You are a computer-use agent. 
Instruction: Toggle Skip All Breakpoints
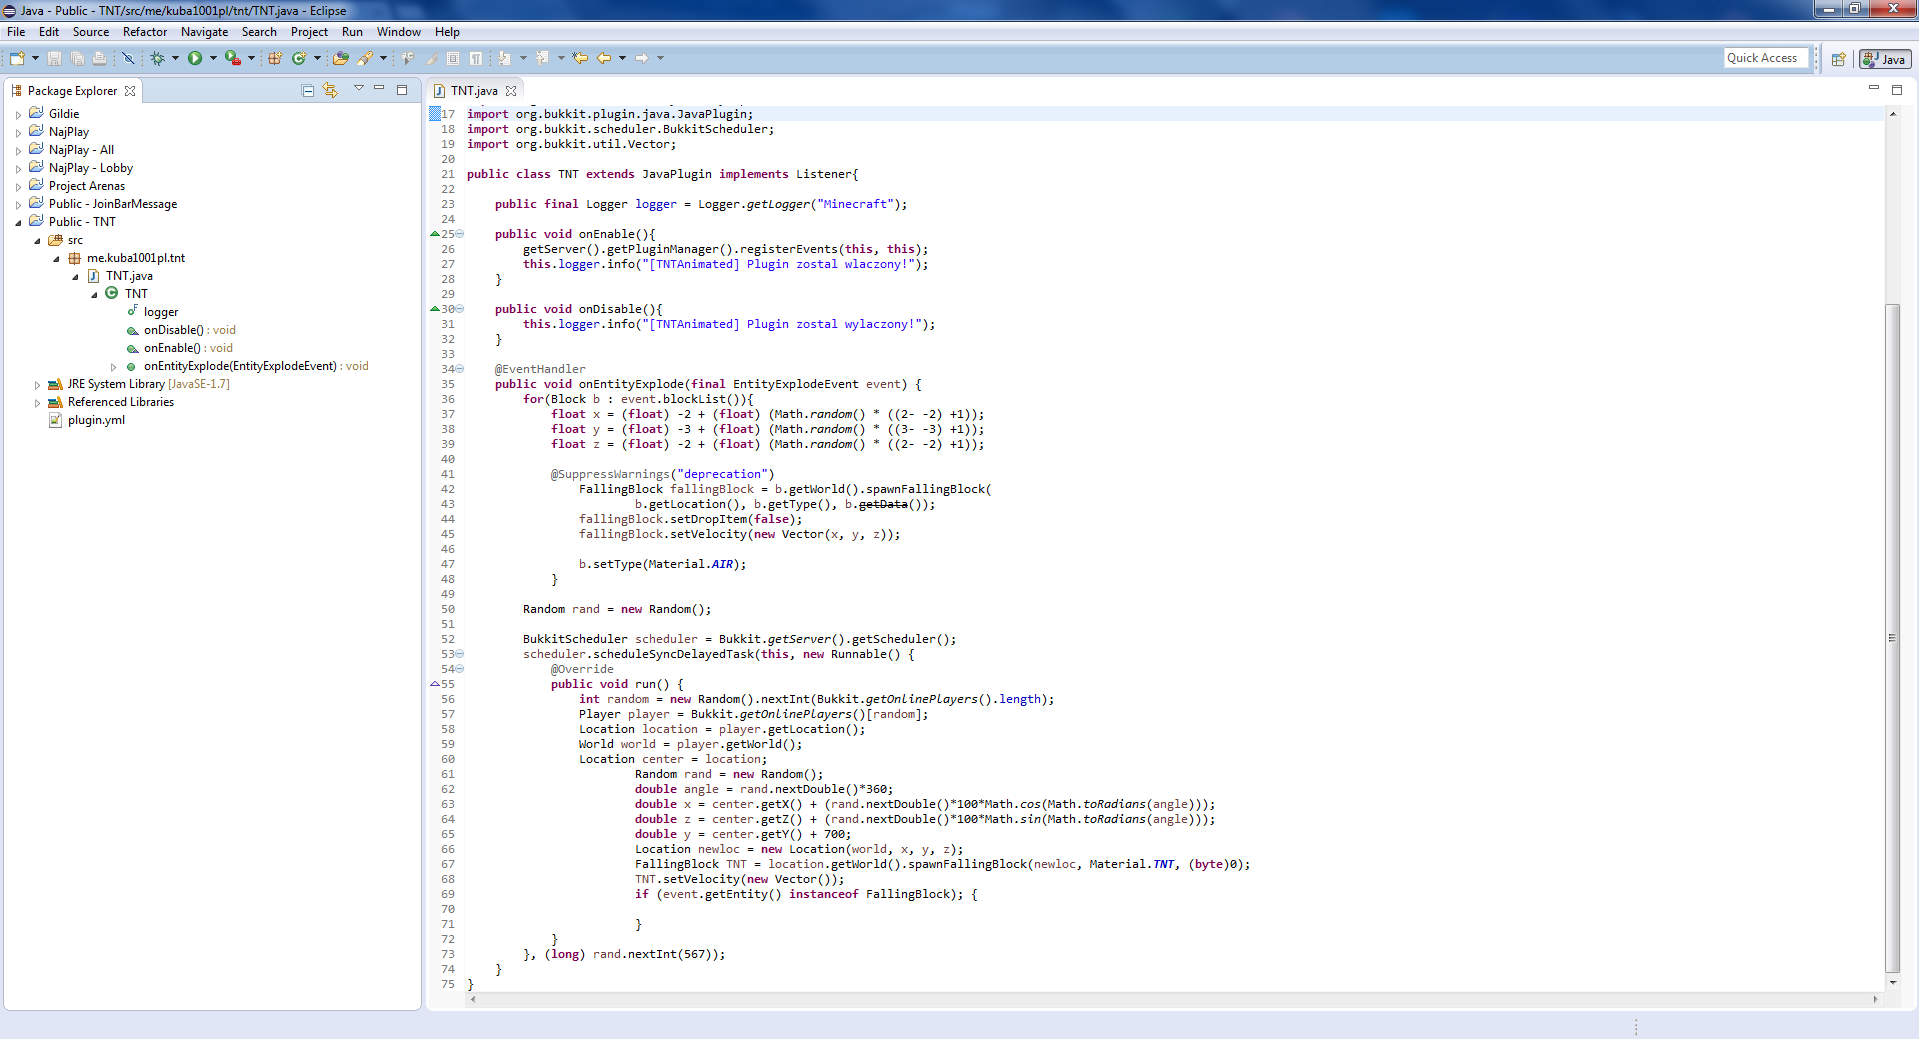click(128, 58)
